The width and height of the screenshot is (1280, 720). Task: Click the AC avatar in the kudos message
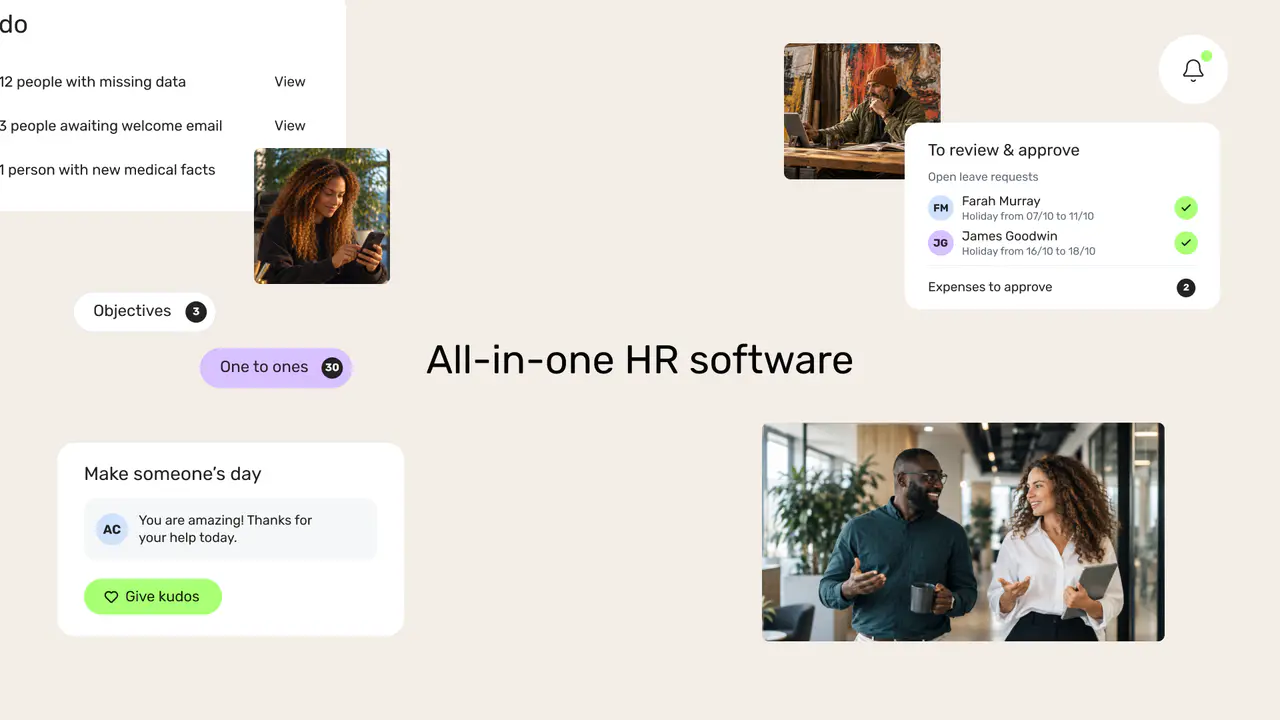(x=112, y=529)
